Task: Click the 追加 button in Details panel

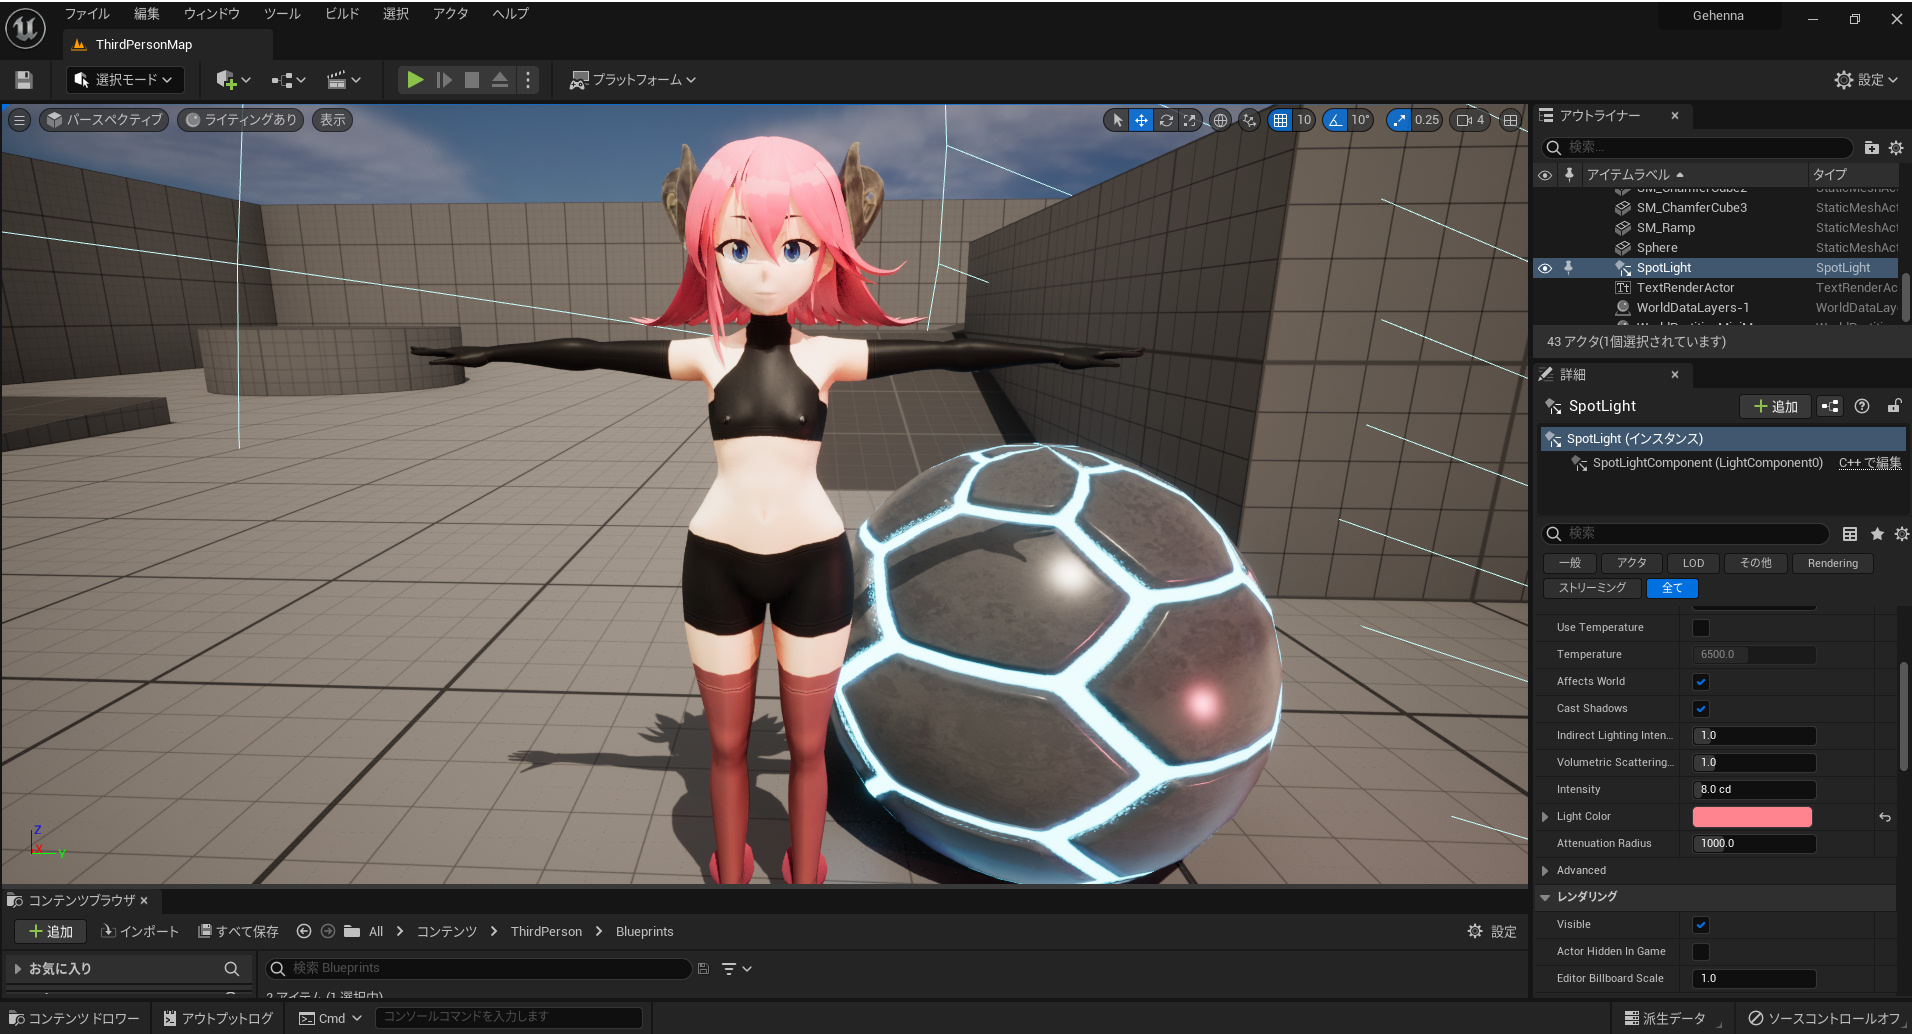Action: click(1776, 406)
